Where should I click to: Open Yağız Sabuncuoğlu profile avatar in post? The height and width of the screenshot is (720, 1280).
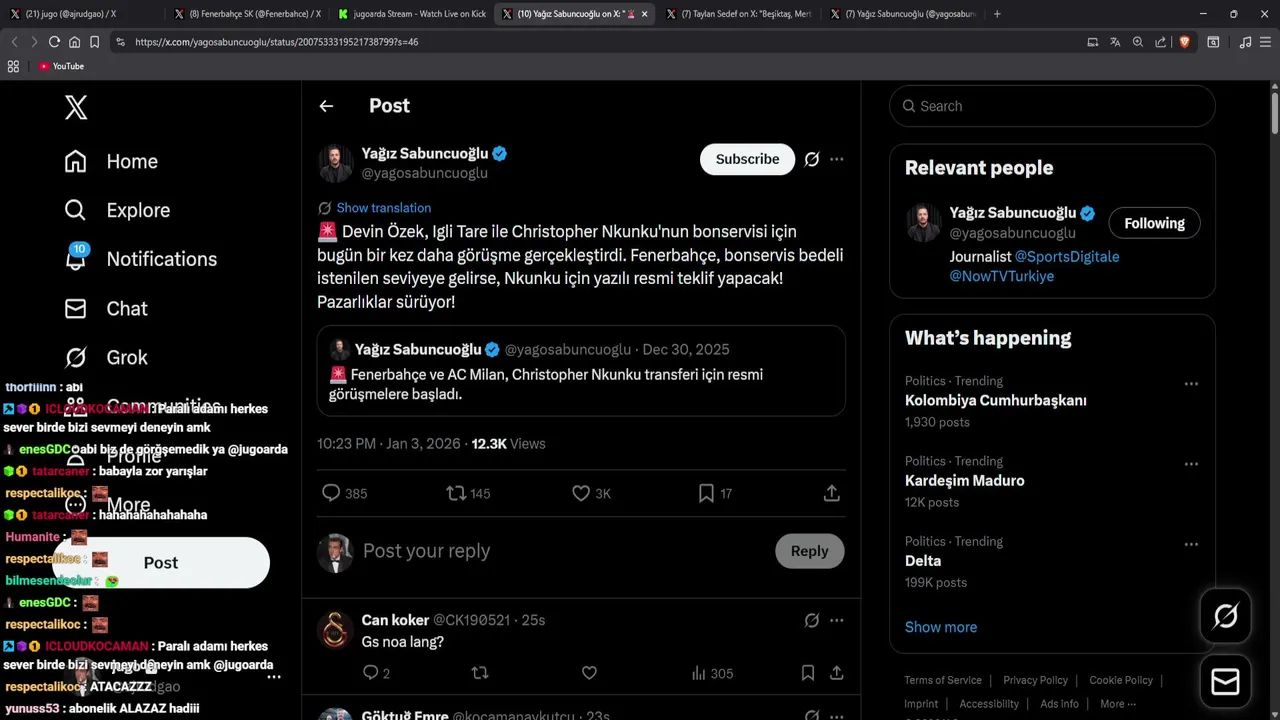[335, 163]
